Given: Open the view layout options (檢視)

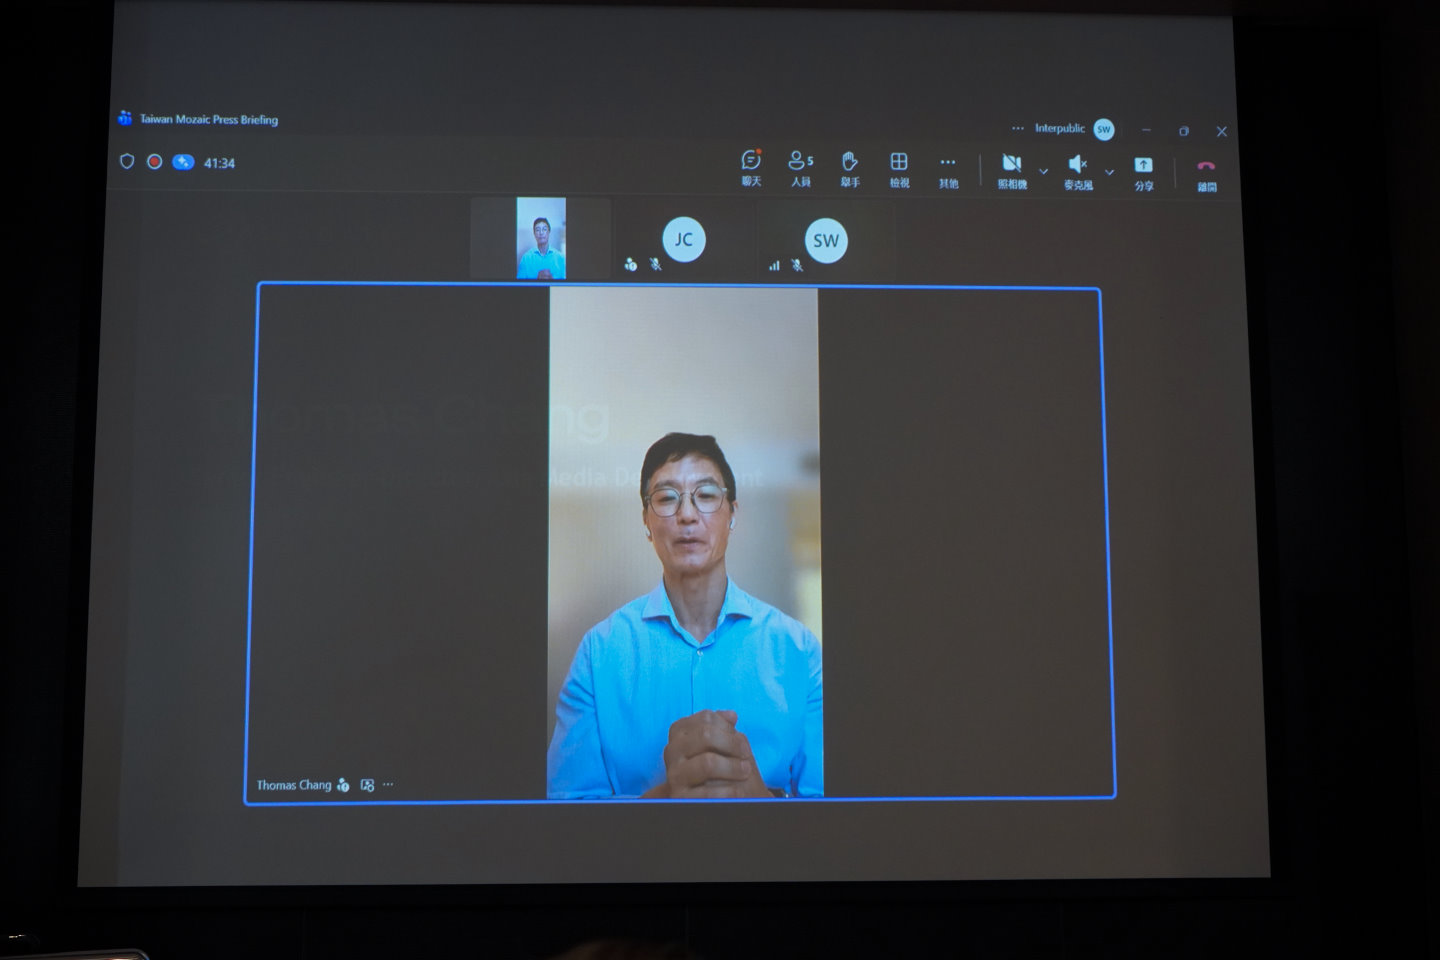Looking at the screenshot, I should click(899, 167).
